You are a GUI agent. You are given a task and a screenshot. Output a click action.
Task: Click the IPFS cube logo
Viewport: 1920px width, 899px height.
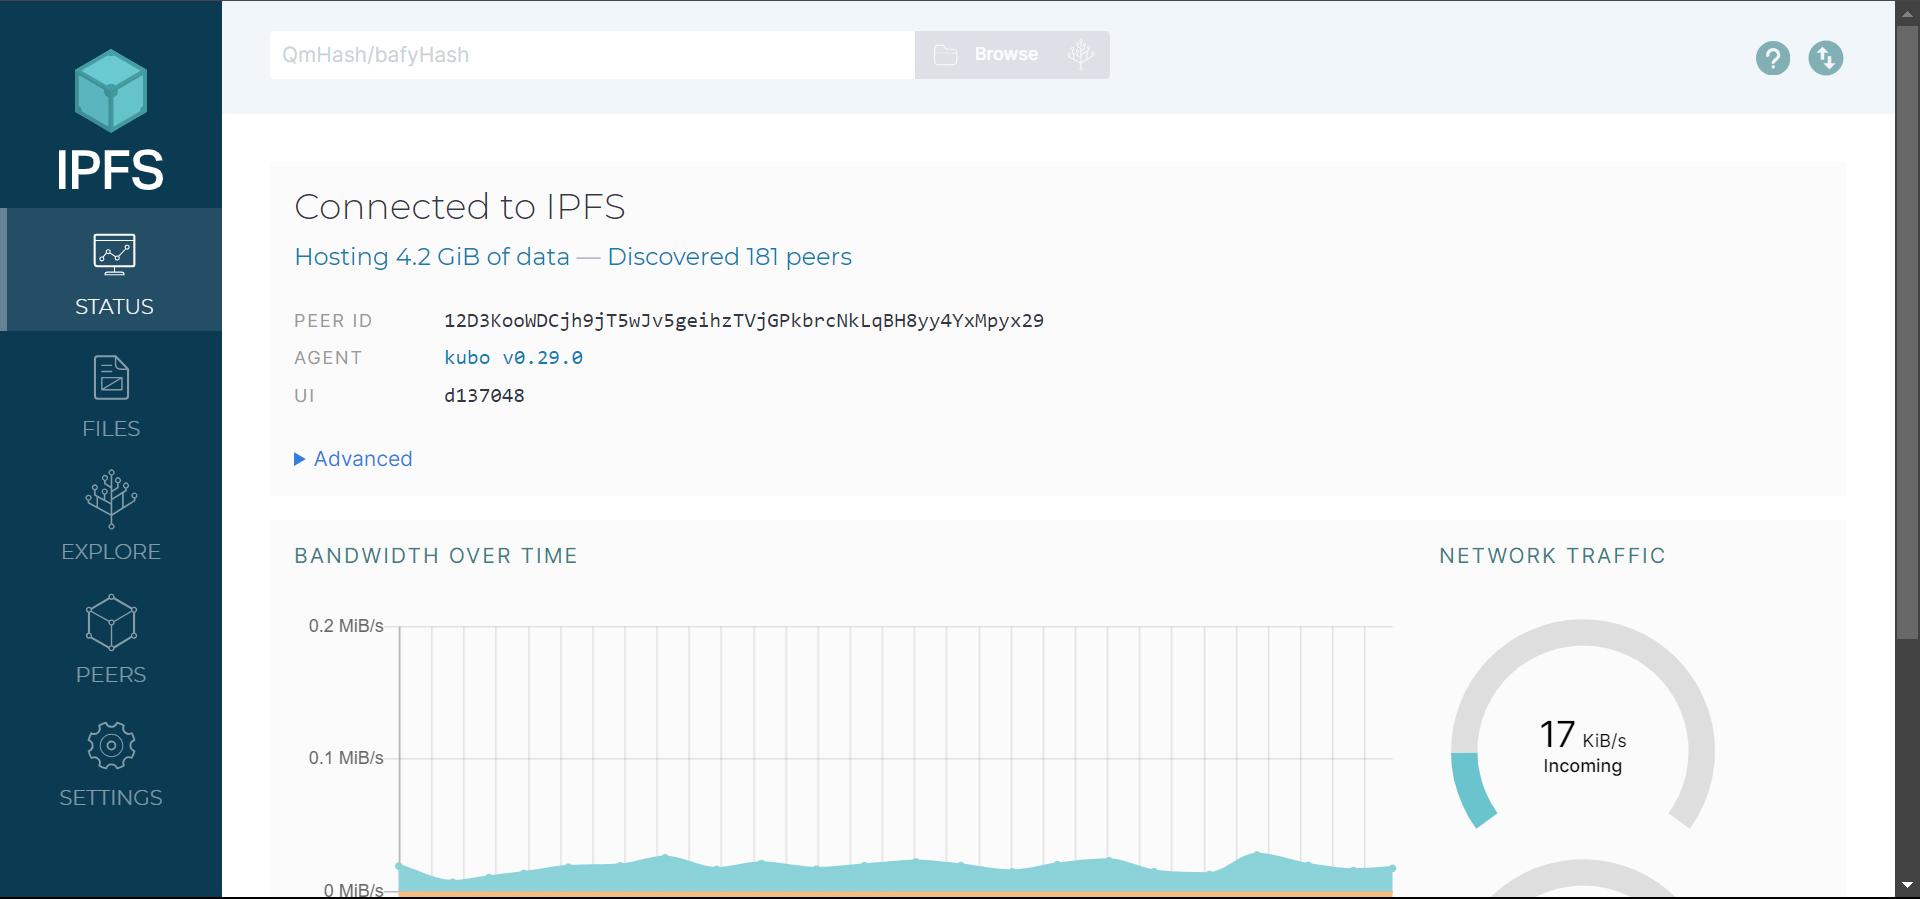pos(111,91)
